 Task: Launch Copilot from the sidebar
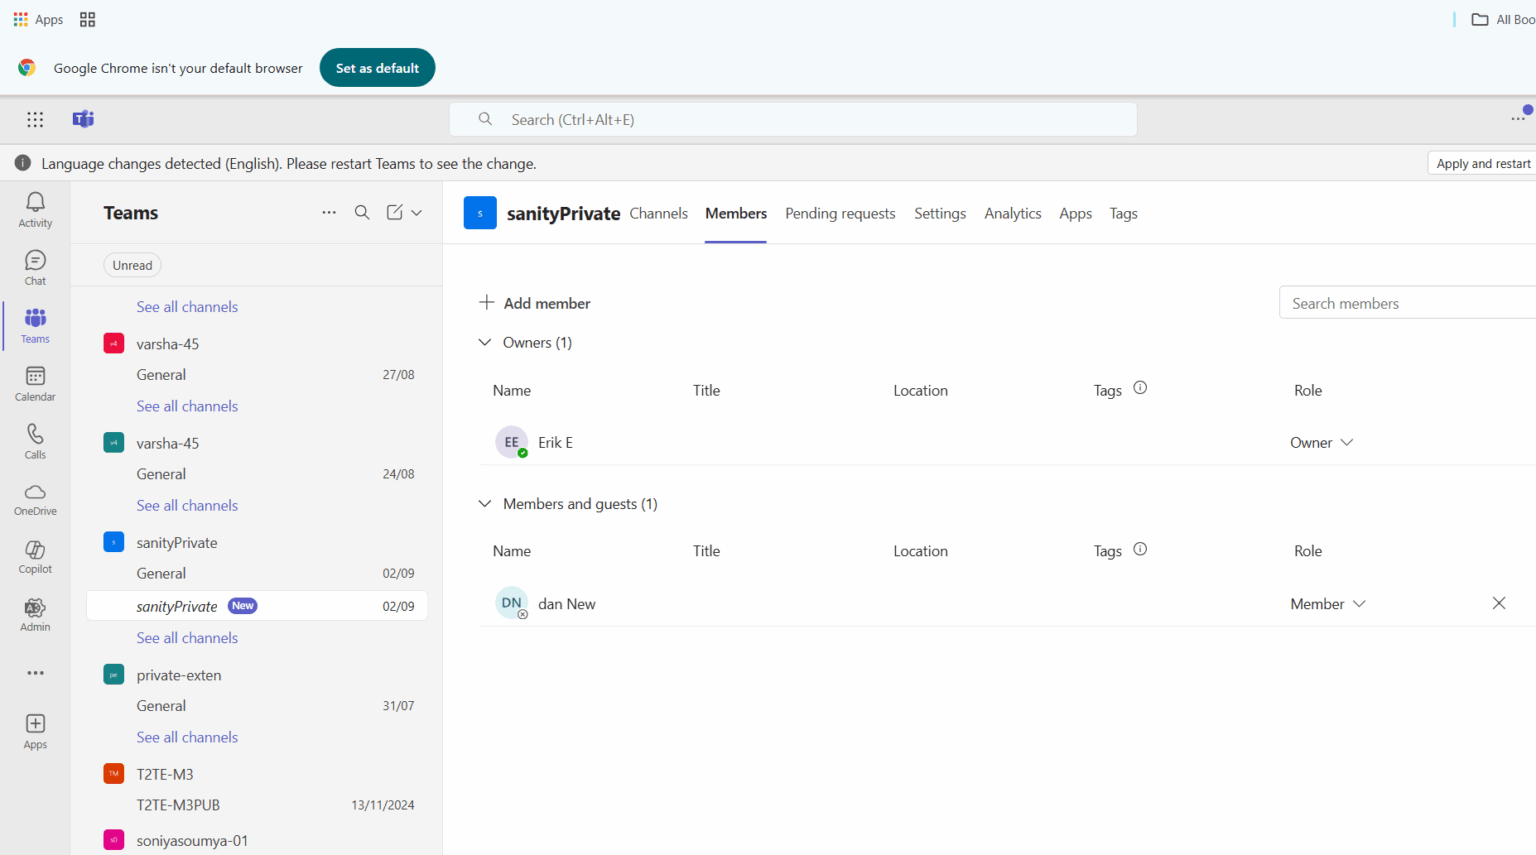[35, 555]
